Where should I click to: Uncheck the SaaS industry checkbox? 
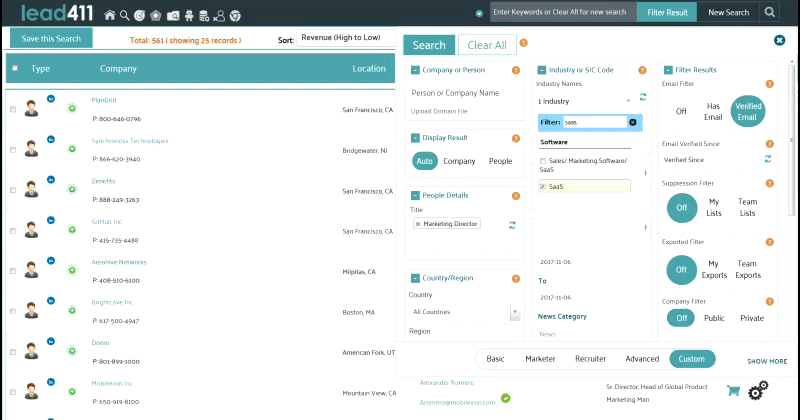[x=543, y=186]
